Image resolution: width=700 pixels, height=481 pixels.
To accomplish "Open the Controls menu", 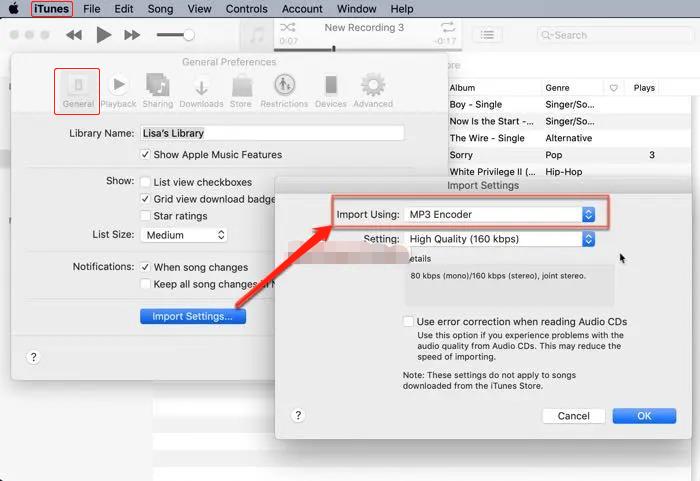I will [x=246, y=8].
